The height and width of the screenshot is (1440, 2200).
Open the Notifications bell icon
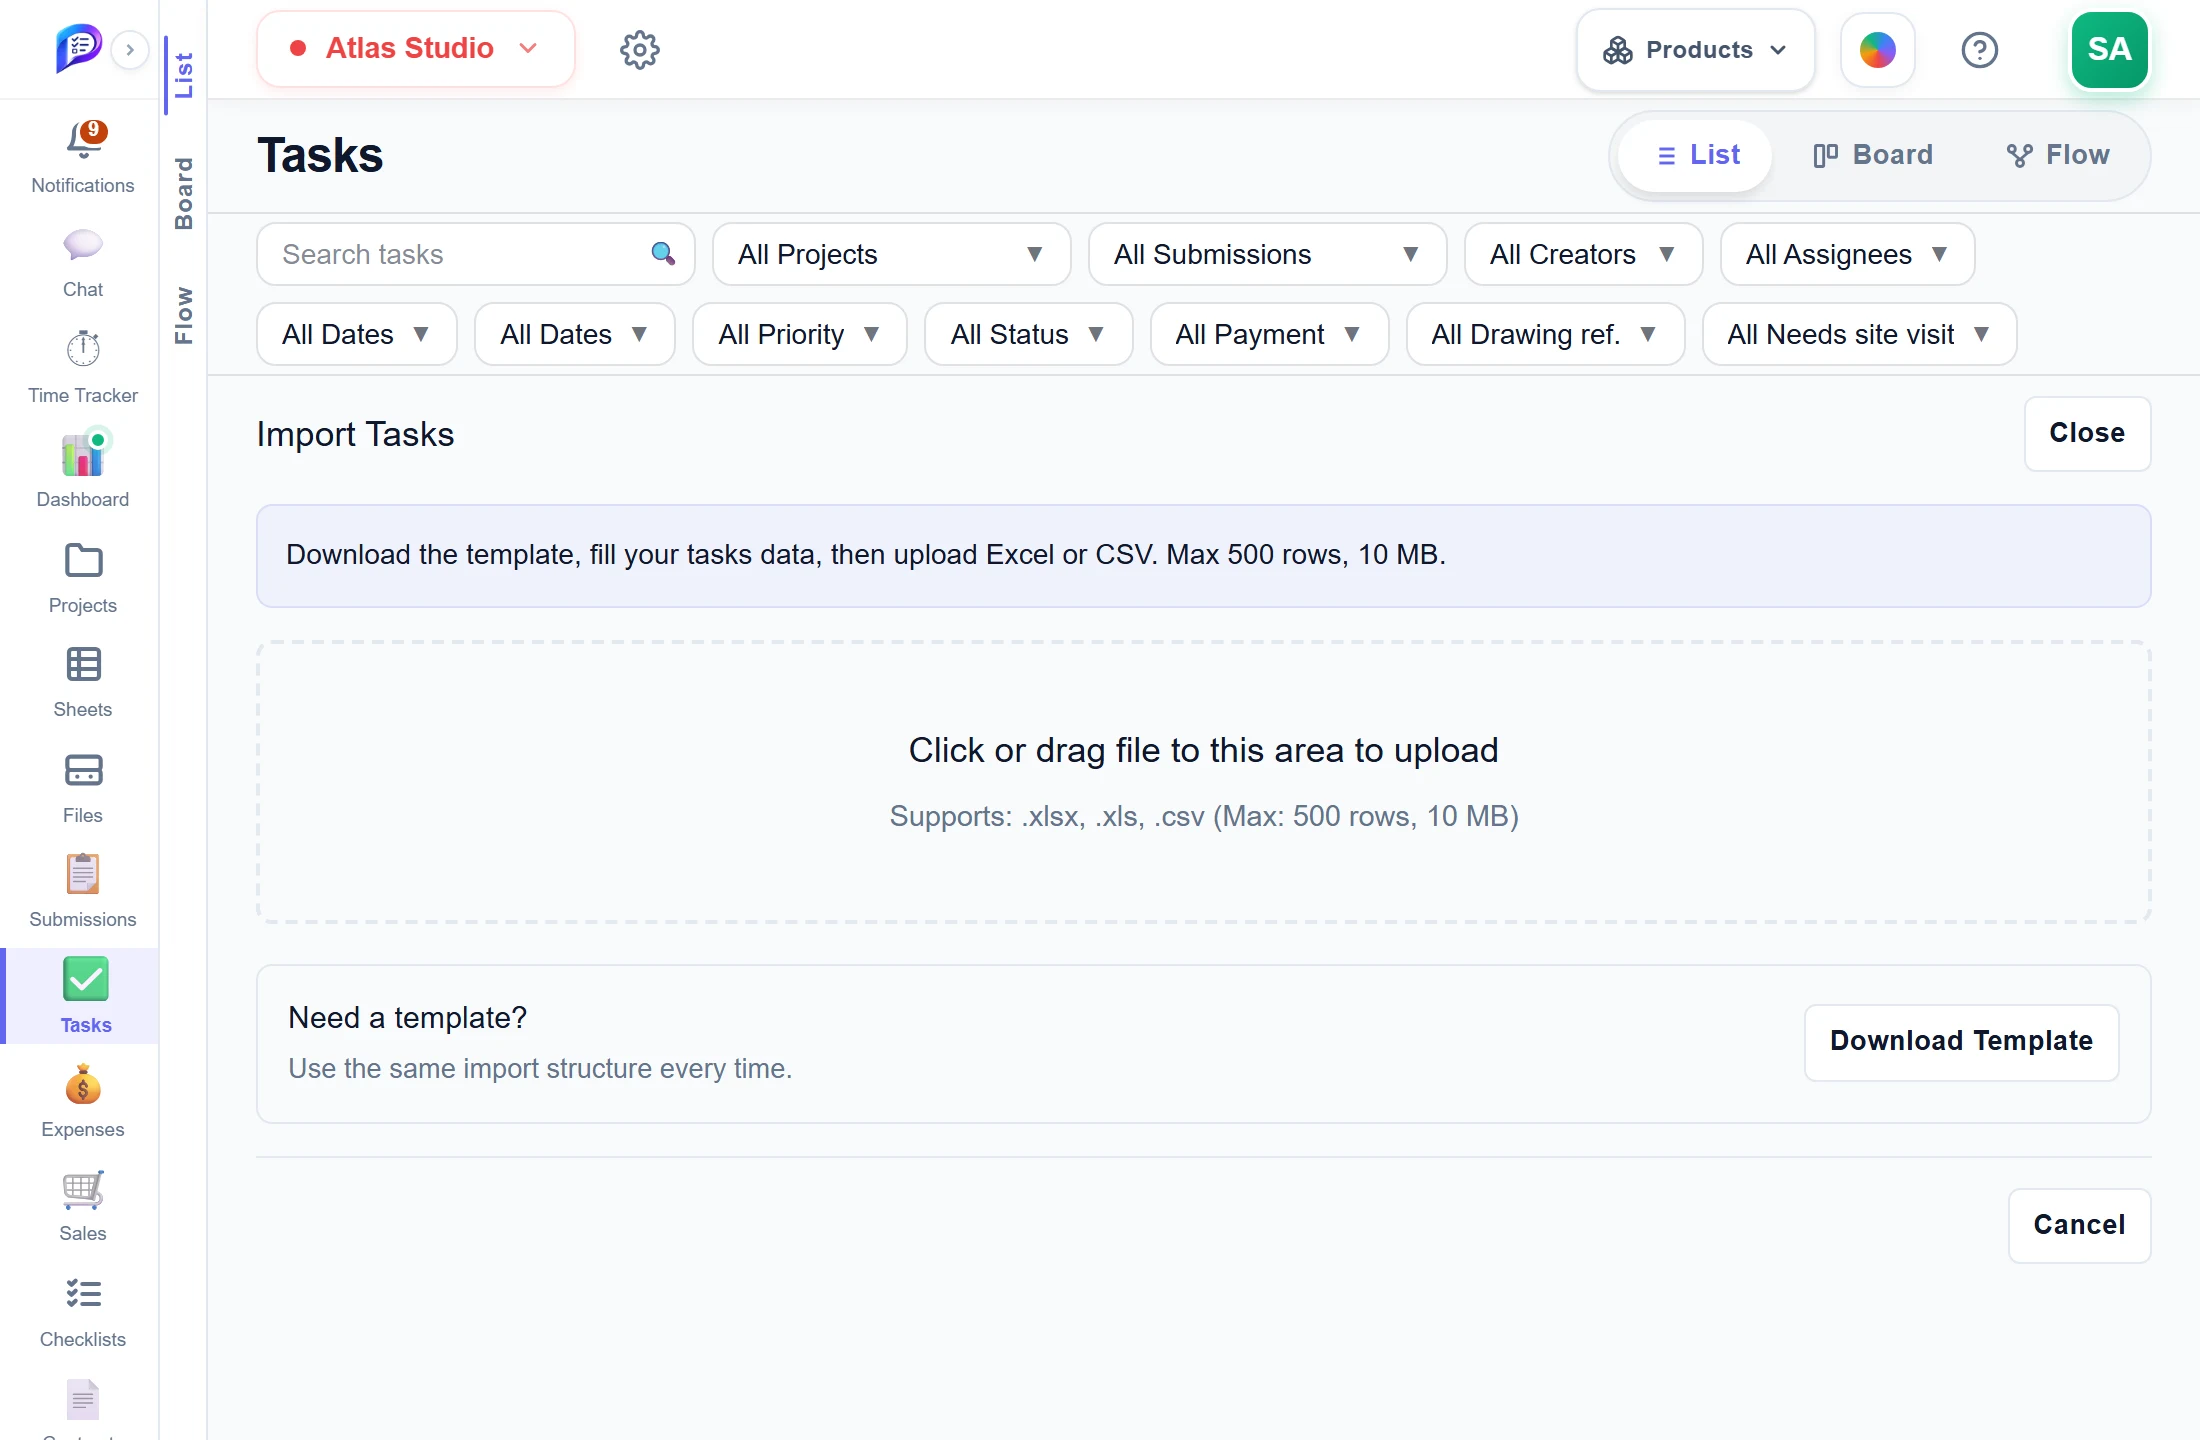click(84, 141)
